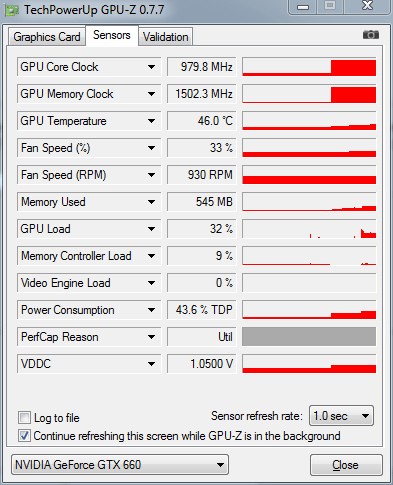Image resolution: width=393 pixels, height=485 pixels.
Task: Click the GPU-Z app icon in title bar
Action: coord(12,10)
